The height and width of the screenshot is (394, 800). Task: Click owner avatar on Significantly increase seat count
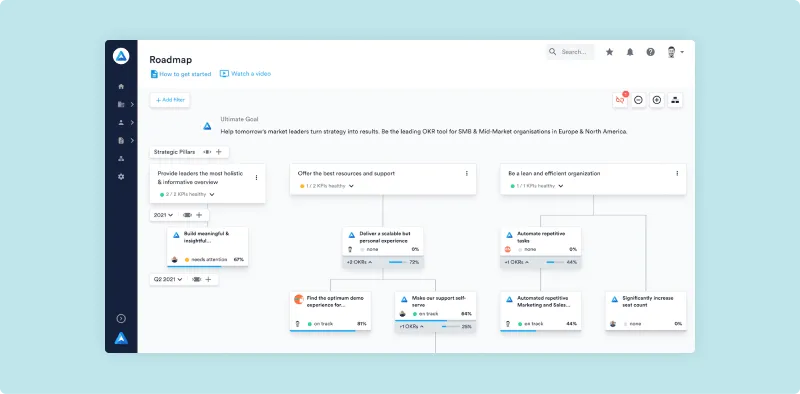click(613, 324)
